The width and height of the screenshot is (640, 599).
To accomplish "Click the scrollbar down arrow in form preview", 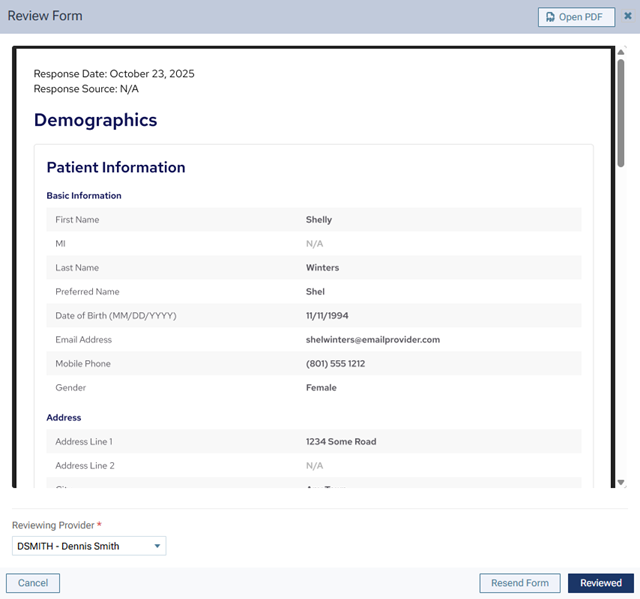I will 621,482.
